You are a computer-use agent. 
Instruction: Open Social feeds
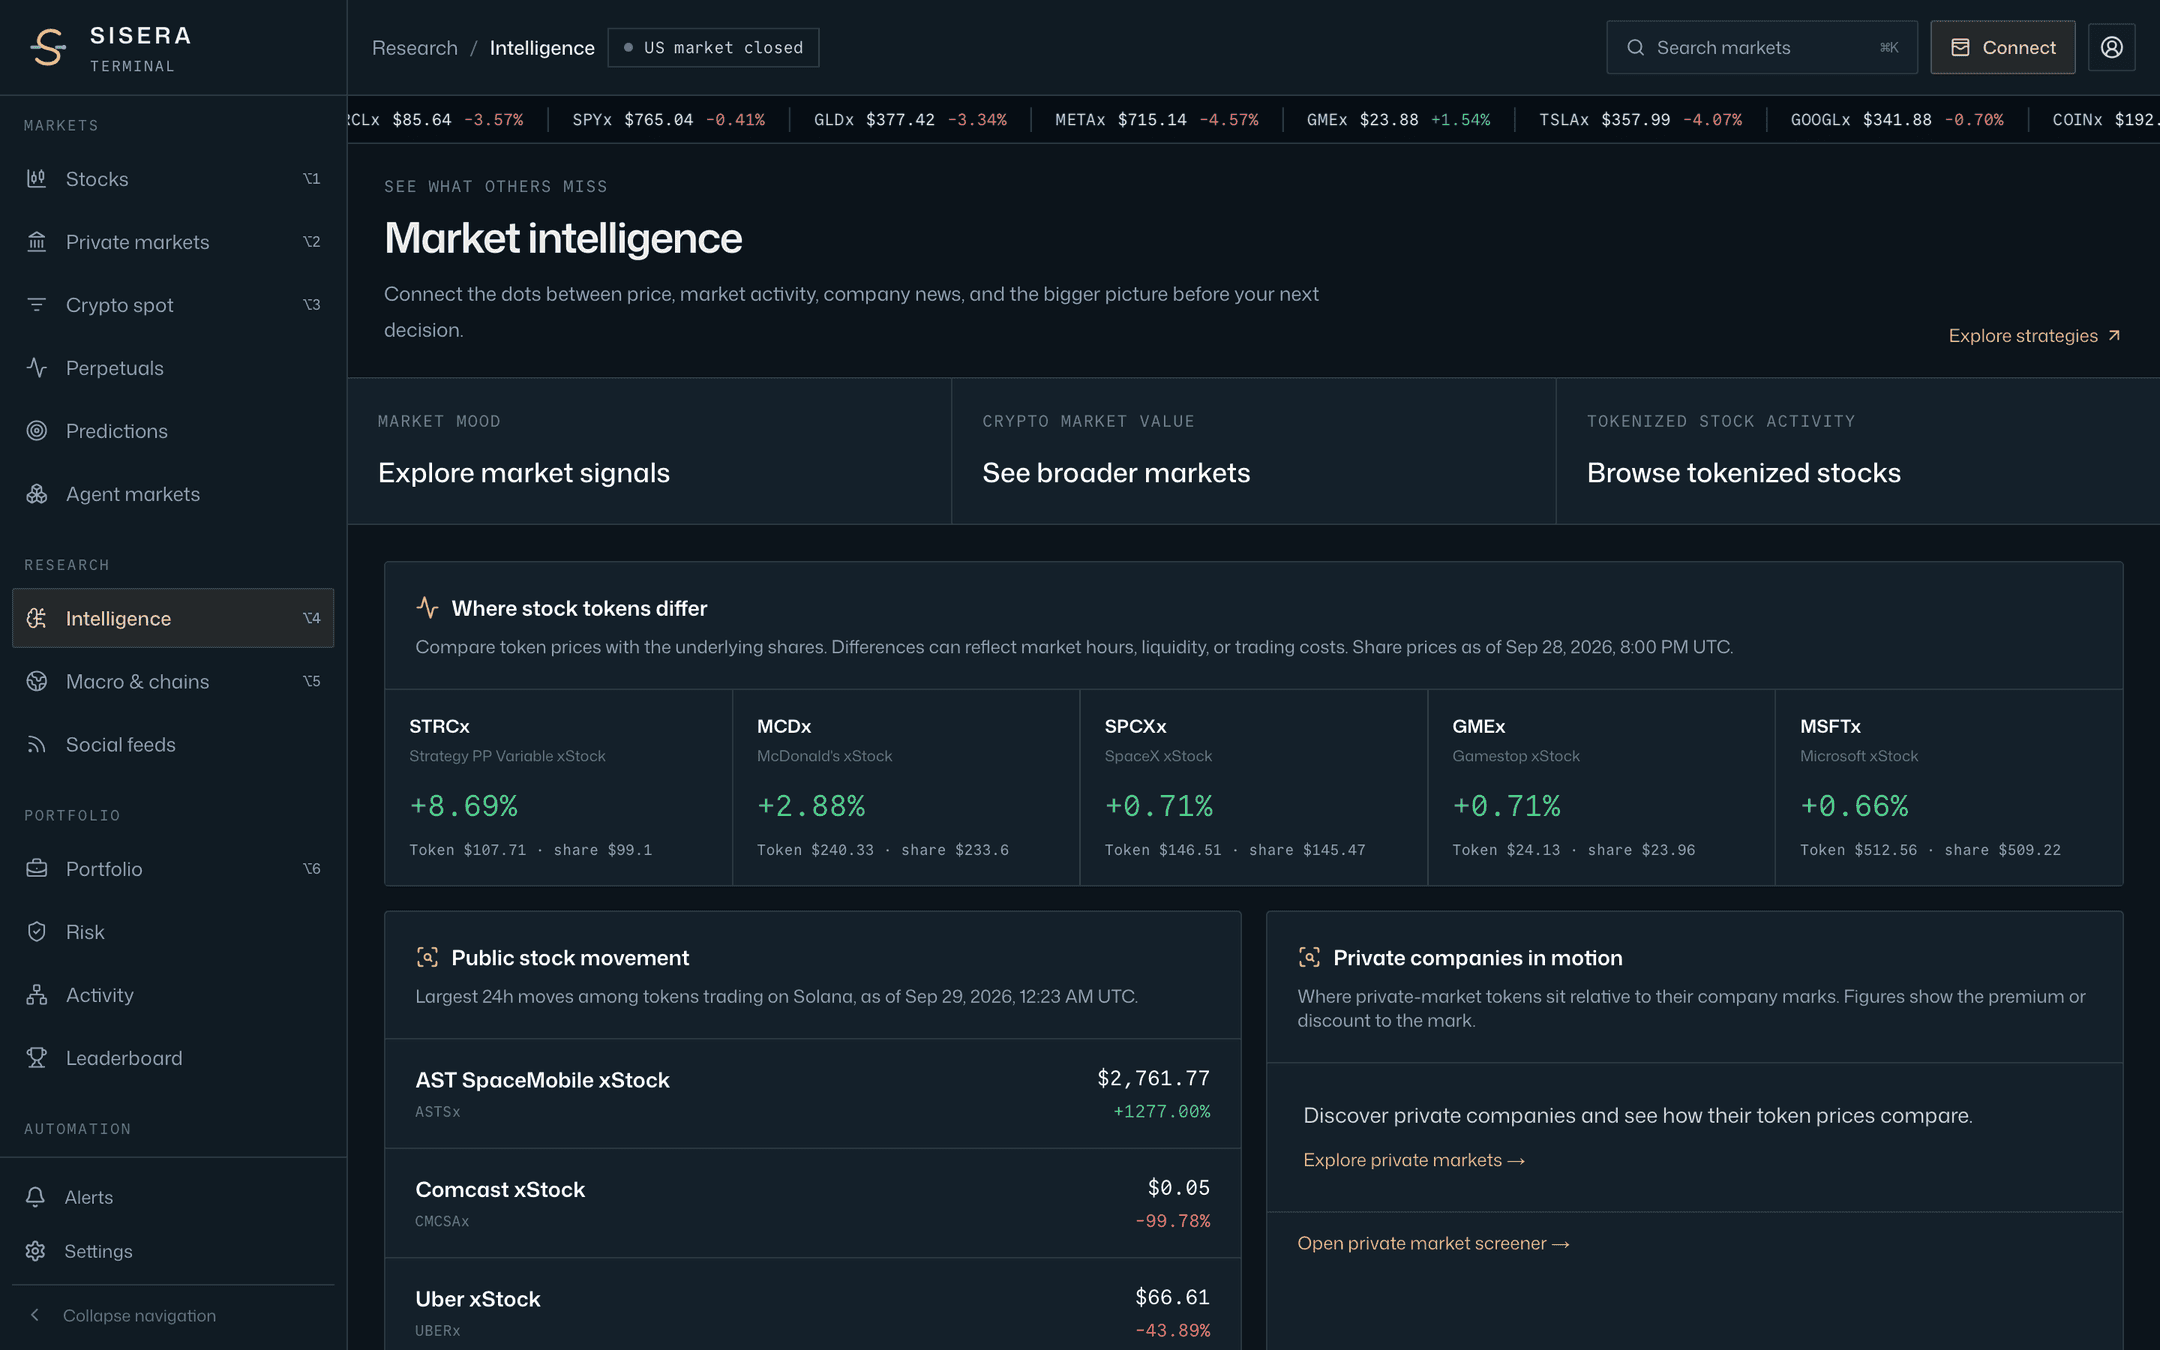[173, 744]
